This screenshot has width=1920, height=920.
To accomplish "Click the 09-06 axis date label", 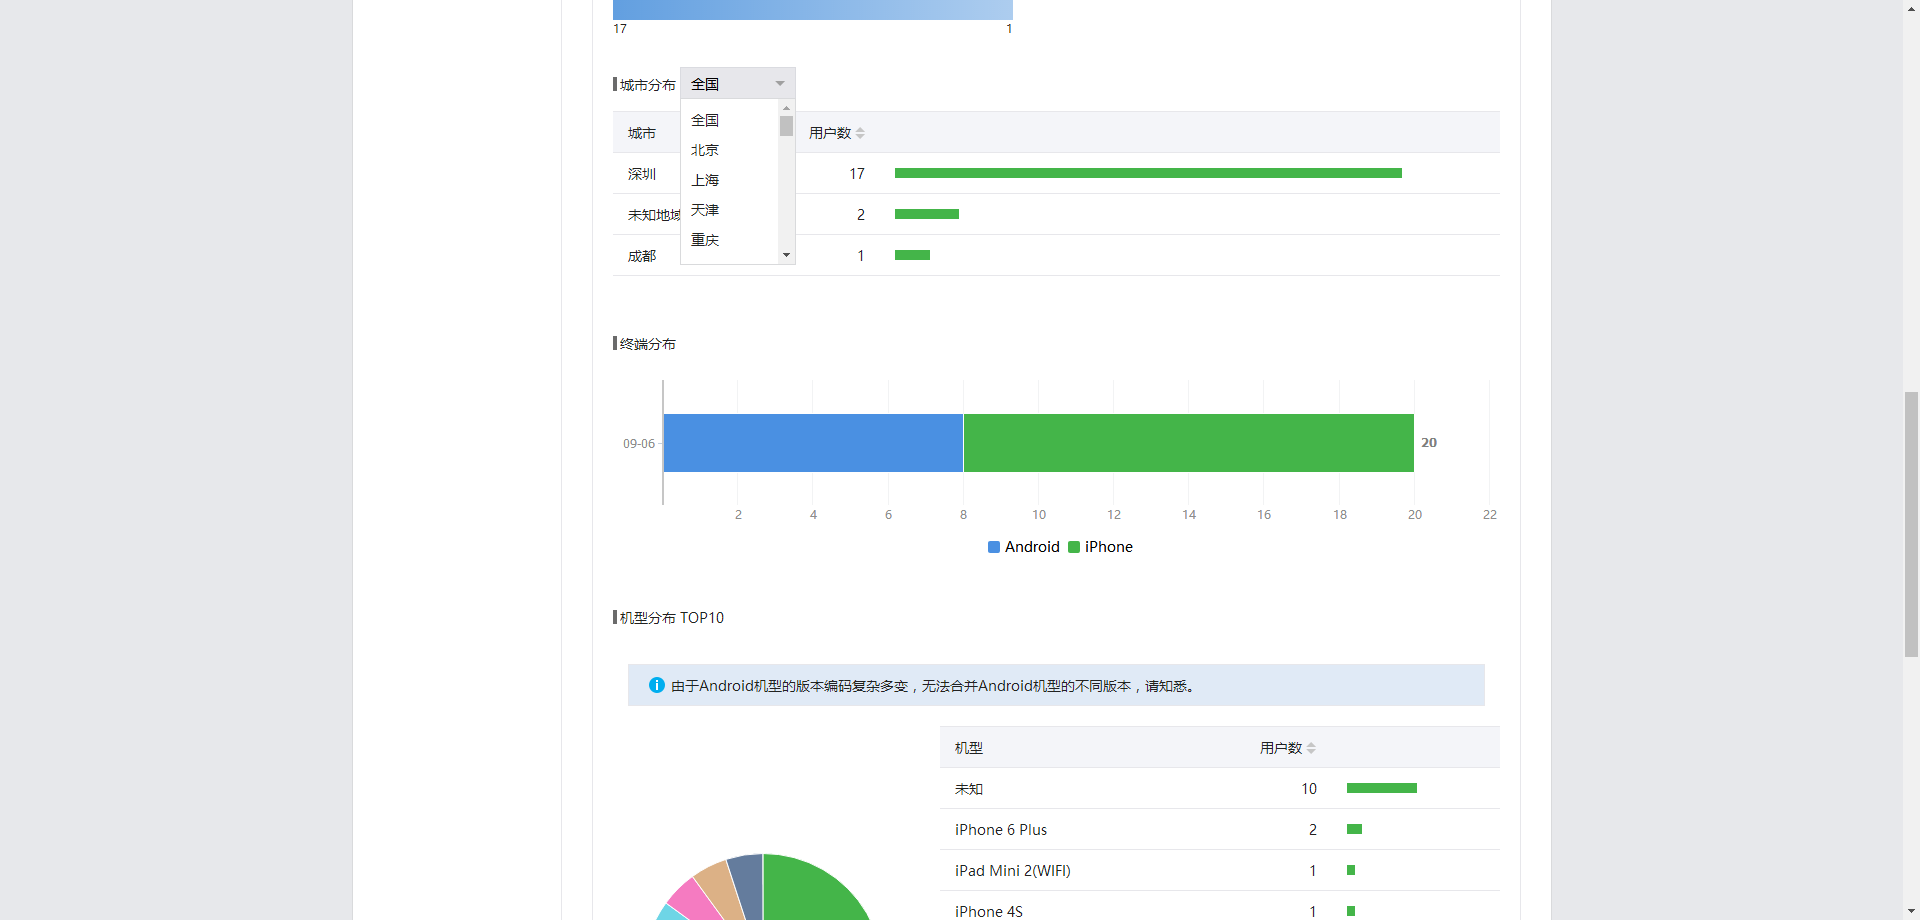I will point(639,443).
